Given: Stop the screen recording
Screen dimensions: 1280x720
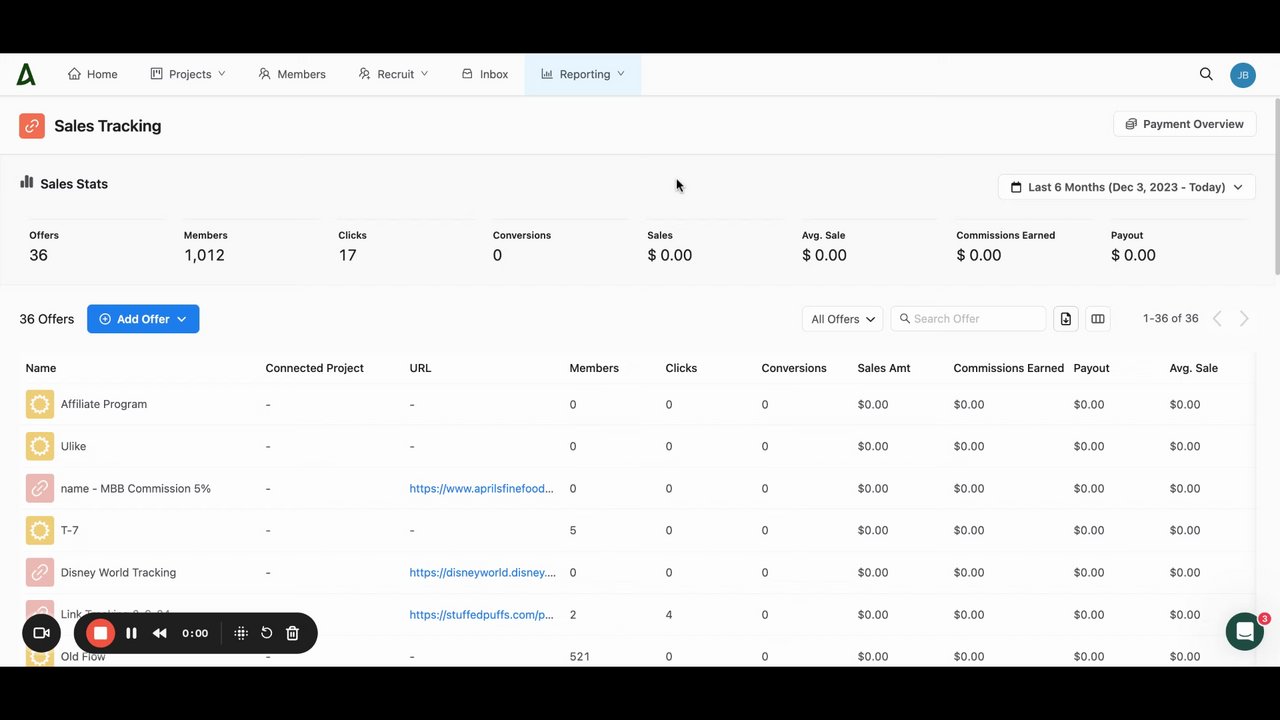Looking at the screenshot, I should (100, 633).
